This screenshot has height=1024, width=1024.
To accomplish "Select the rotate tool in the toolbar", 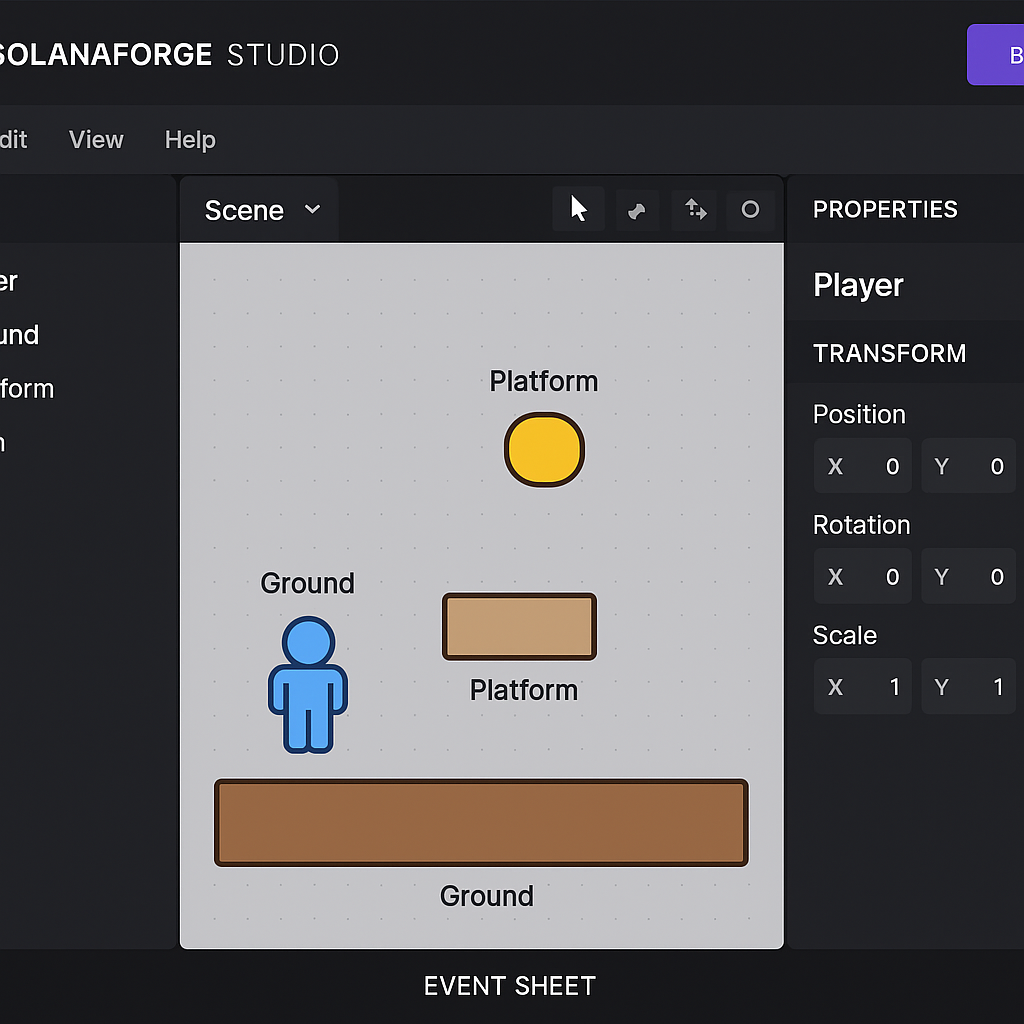I will (637, 209).
